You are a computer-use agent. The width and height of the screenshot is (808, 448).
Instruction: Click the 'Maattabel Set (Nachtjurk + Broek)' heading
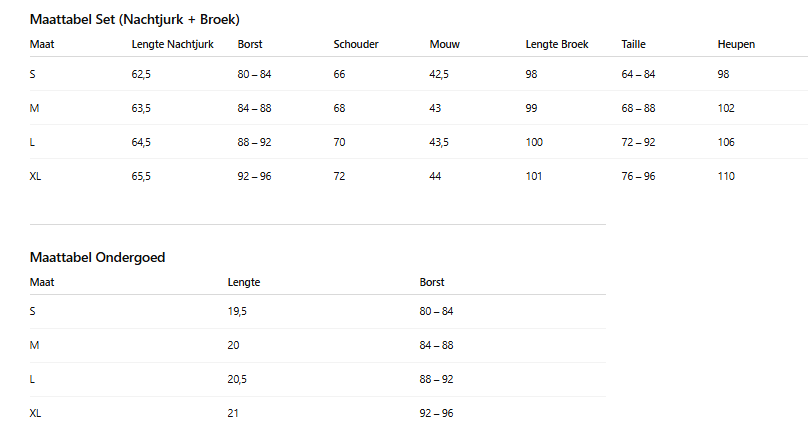134,19
